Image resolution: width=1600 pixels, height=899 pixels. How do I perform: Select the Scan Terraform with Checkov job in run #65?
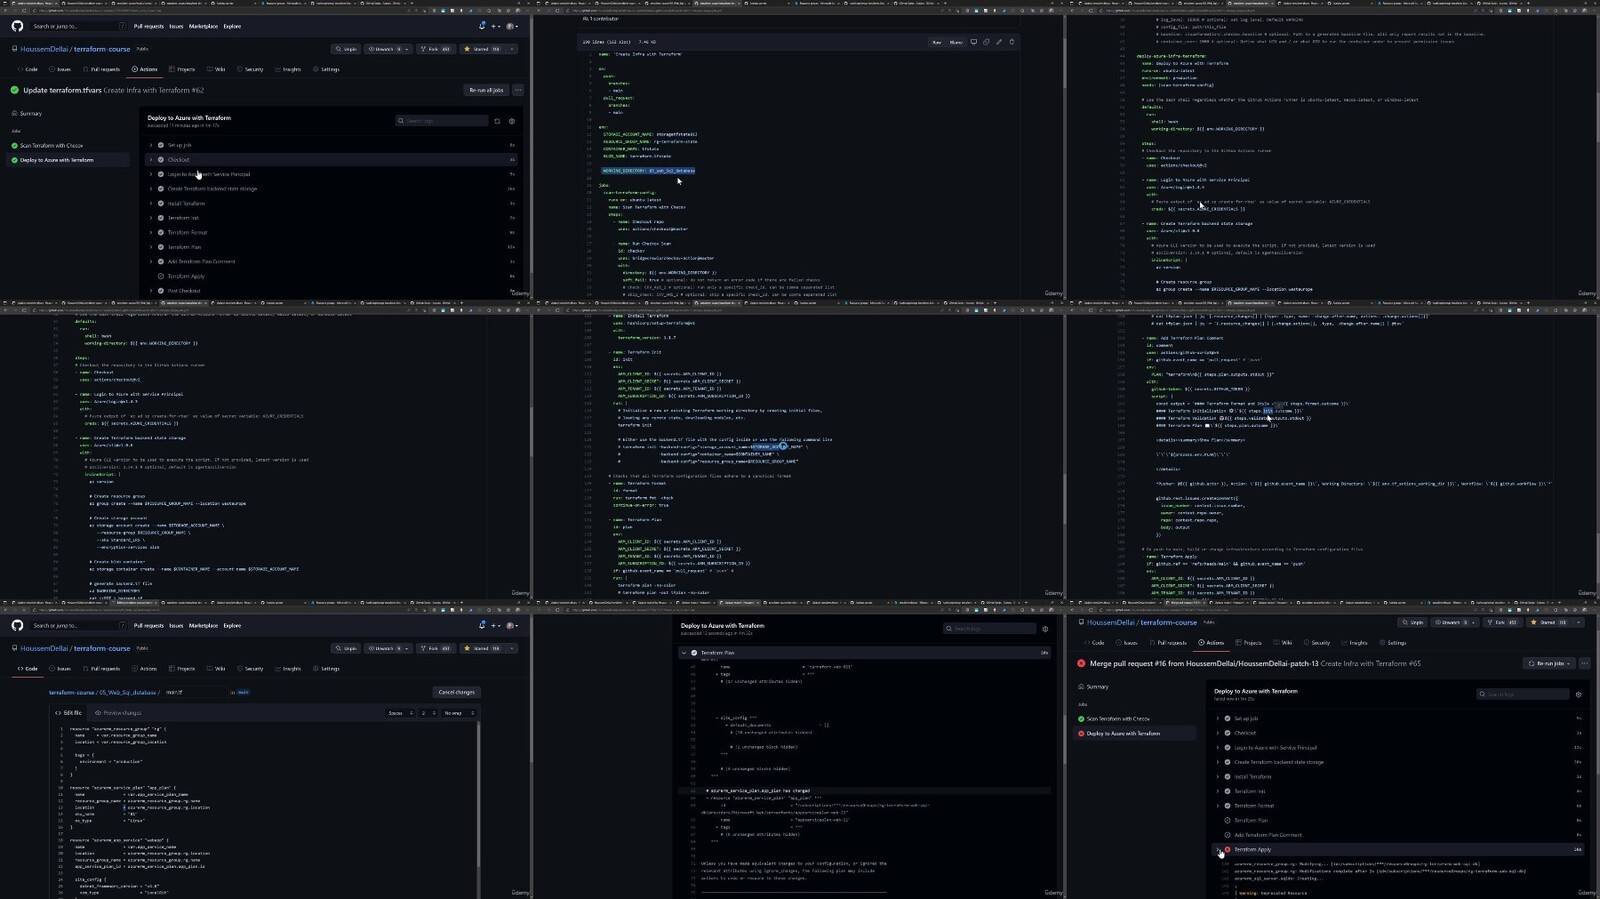point(1118,719)
